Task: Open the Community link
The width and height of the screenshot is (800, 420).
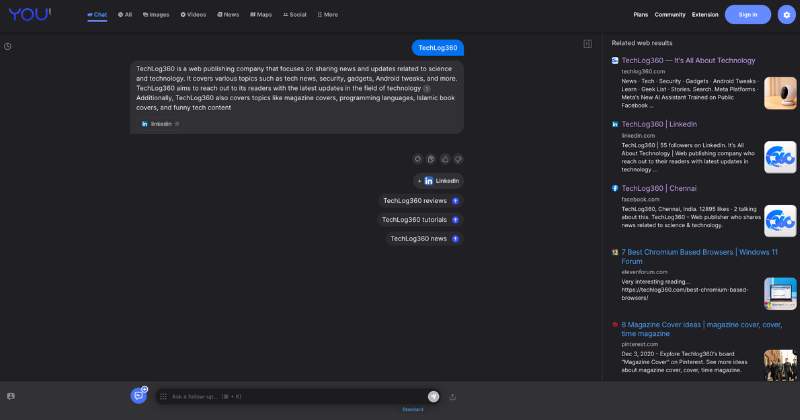Action: 670,15
